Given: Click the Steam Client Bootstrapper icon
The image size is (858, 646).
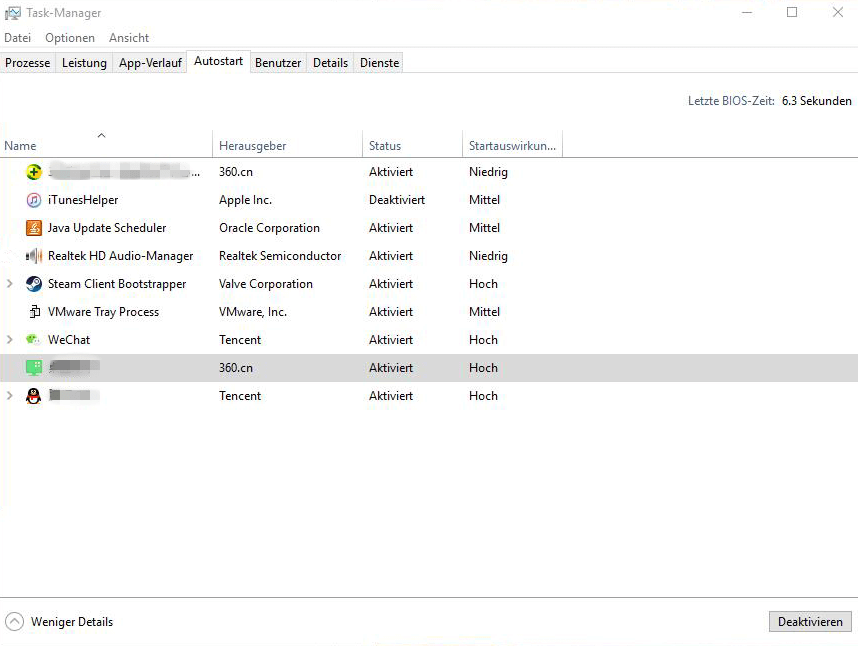Looking at the screenshot, I should coord(34,284).
